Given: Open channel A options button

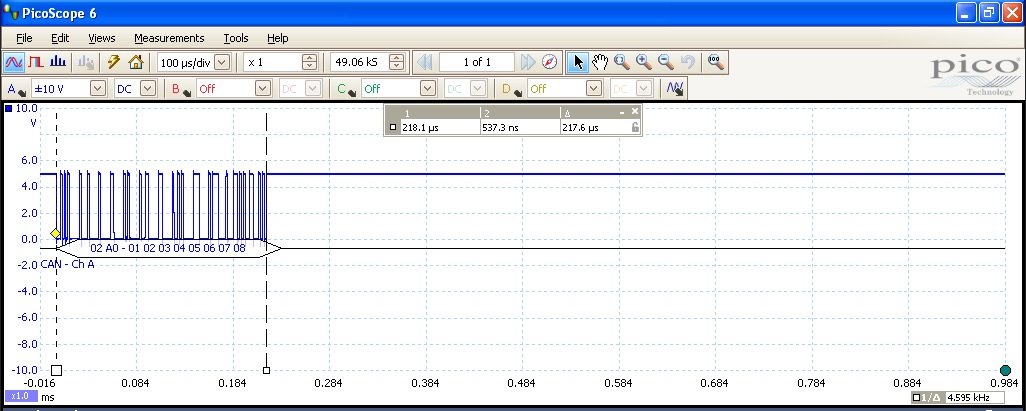Looking at the screenshot, I should 16,89.
